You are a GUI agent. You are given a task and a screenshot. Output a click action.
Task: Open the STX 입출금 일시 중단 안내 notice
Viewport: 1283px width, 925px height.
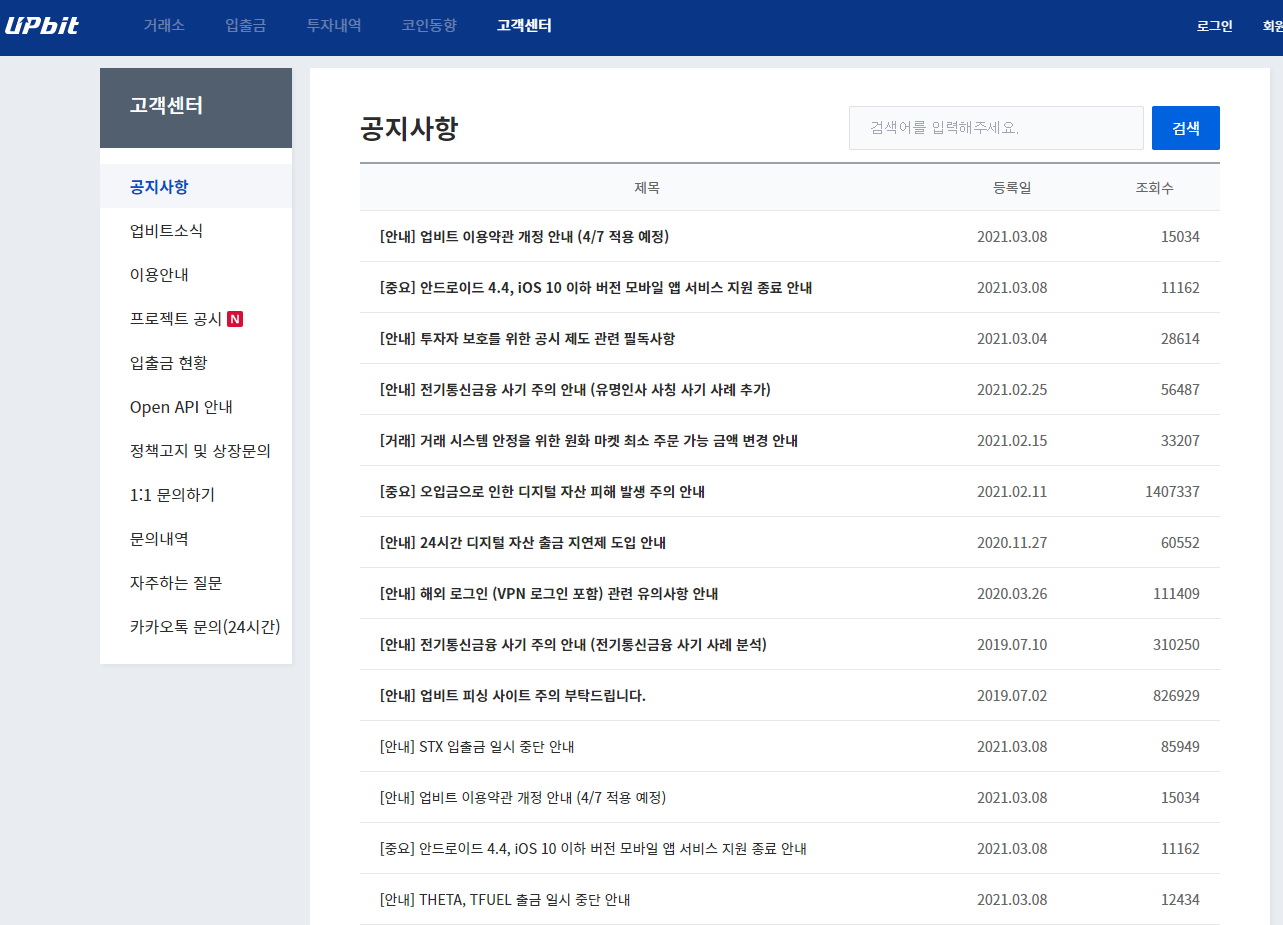click(477, 747)
